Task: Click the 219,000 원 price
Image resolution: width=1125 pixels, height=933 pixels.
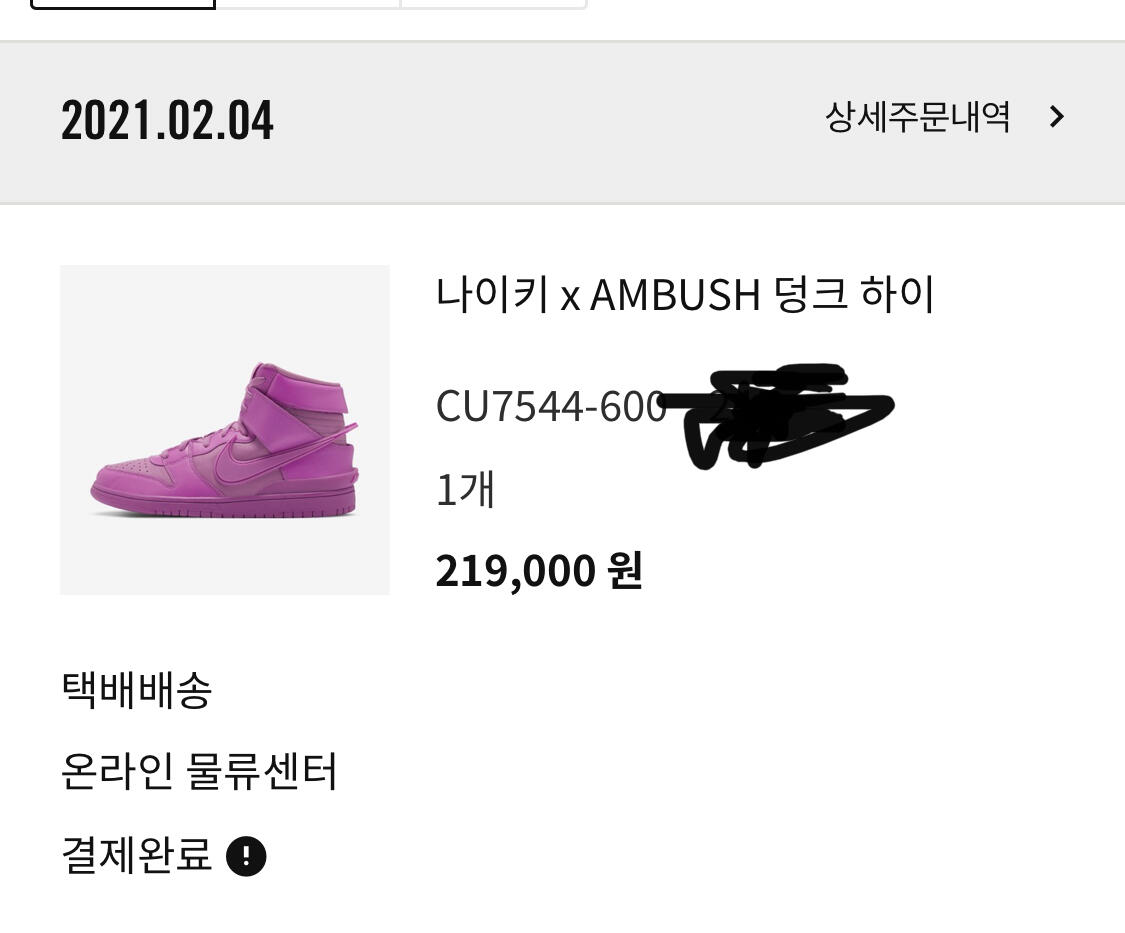Action: [539, 571]
